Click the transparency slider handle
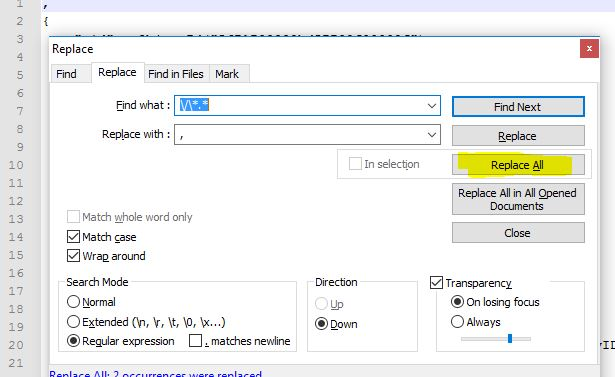The width and height of the screenshot is (615, 377). point(510,338)
